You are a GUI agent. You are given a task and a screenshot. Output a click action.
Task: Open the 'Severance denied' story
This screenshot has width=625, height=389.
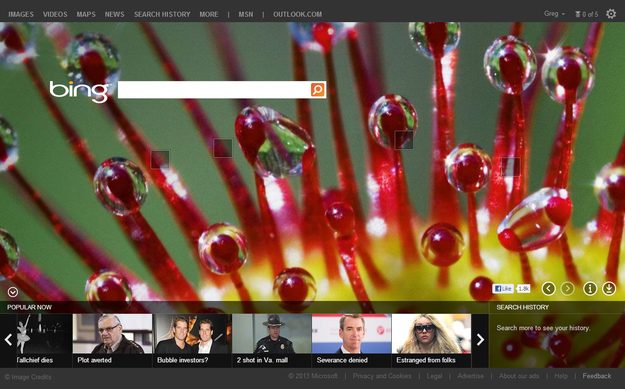click(x=351, y=340)
